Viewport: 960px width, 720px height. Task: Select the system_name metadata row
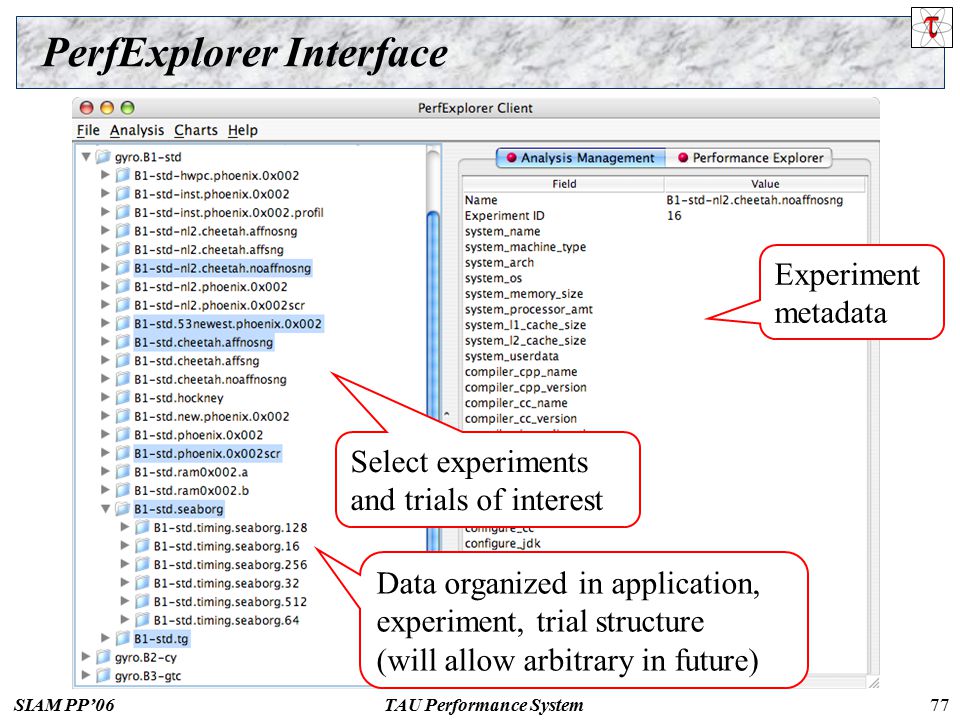(664, 231)
